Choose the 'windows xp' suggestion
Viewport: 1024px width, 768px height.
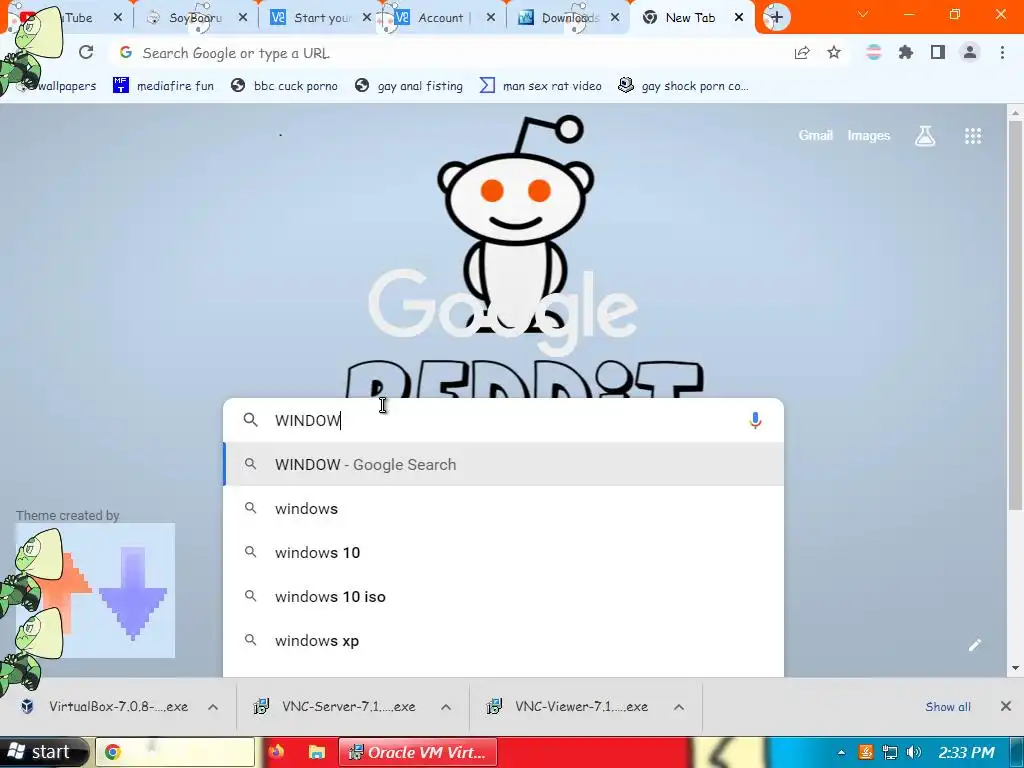pos(504,641)
